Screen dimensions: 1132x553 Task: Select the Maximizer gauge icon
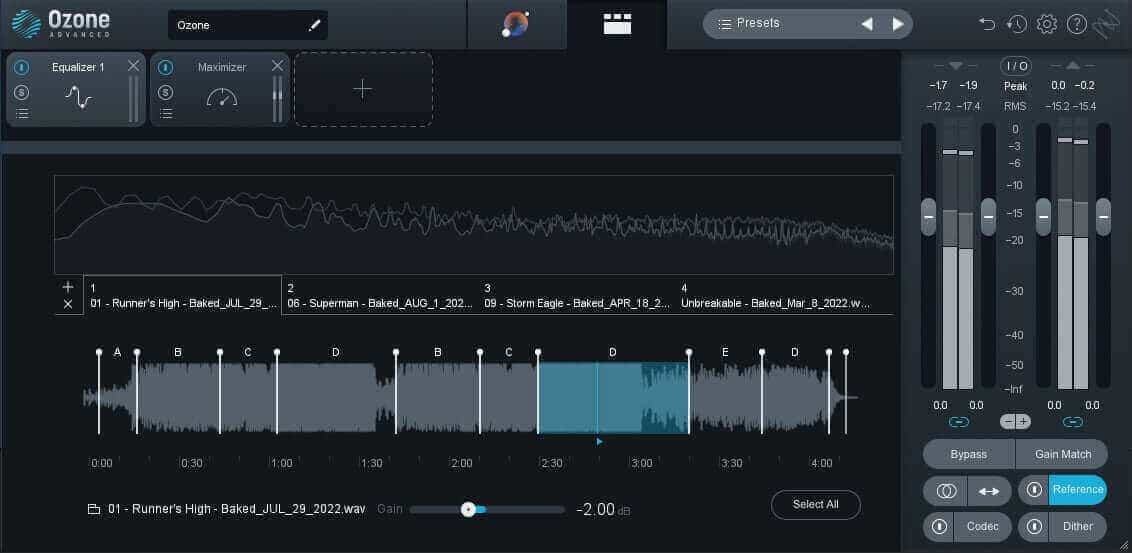(222, 97)
